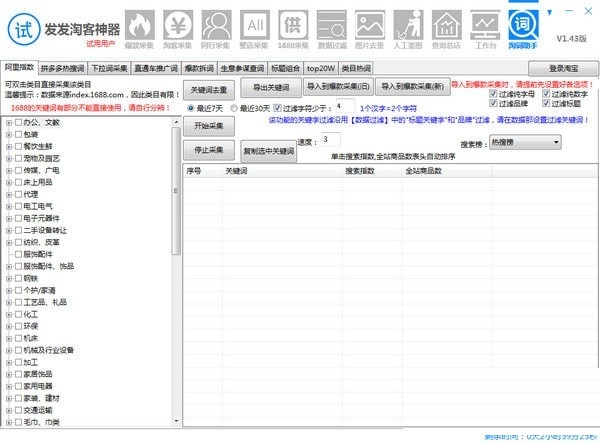Toggle the 过滤纯数字 checkbox
This screenshot has height=443, width=600.
click(x=546, y=93)
